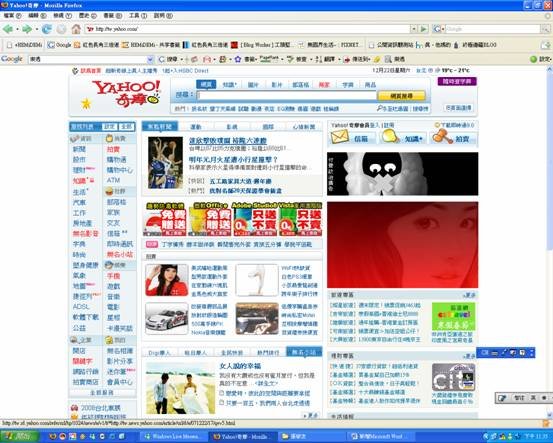Click the Google logo on the Google toolbar
This screenshot has width=553, height=443.
[12, 59]
